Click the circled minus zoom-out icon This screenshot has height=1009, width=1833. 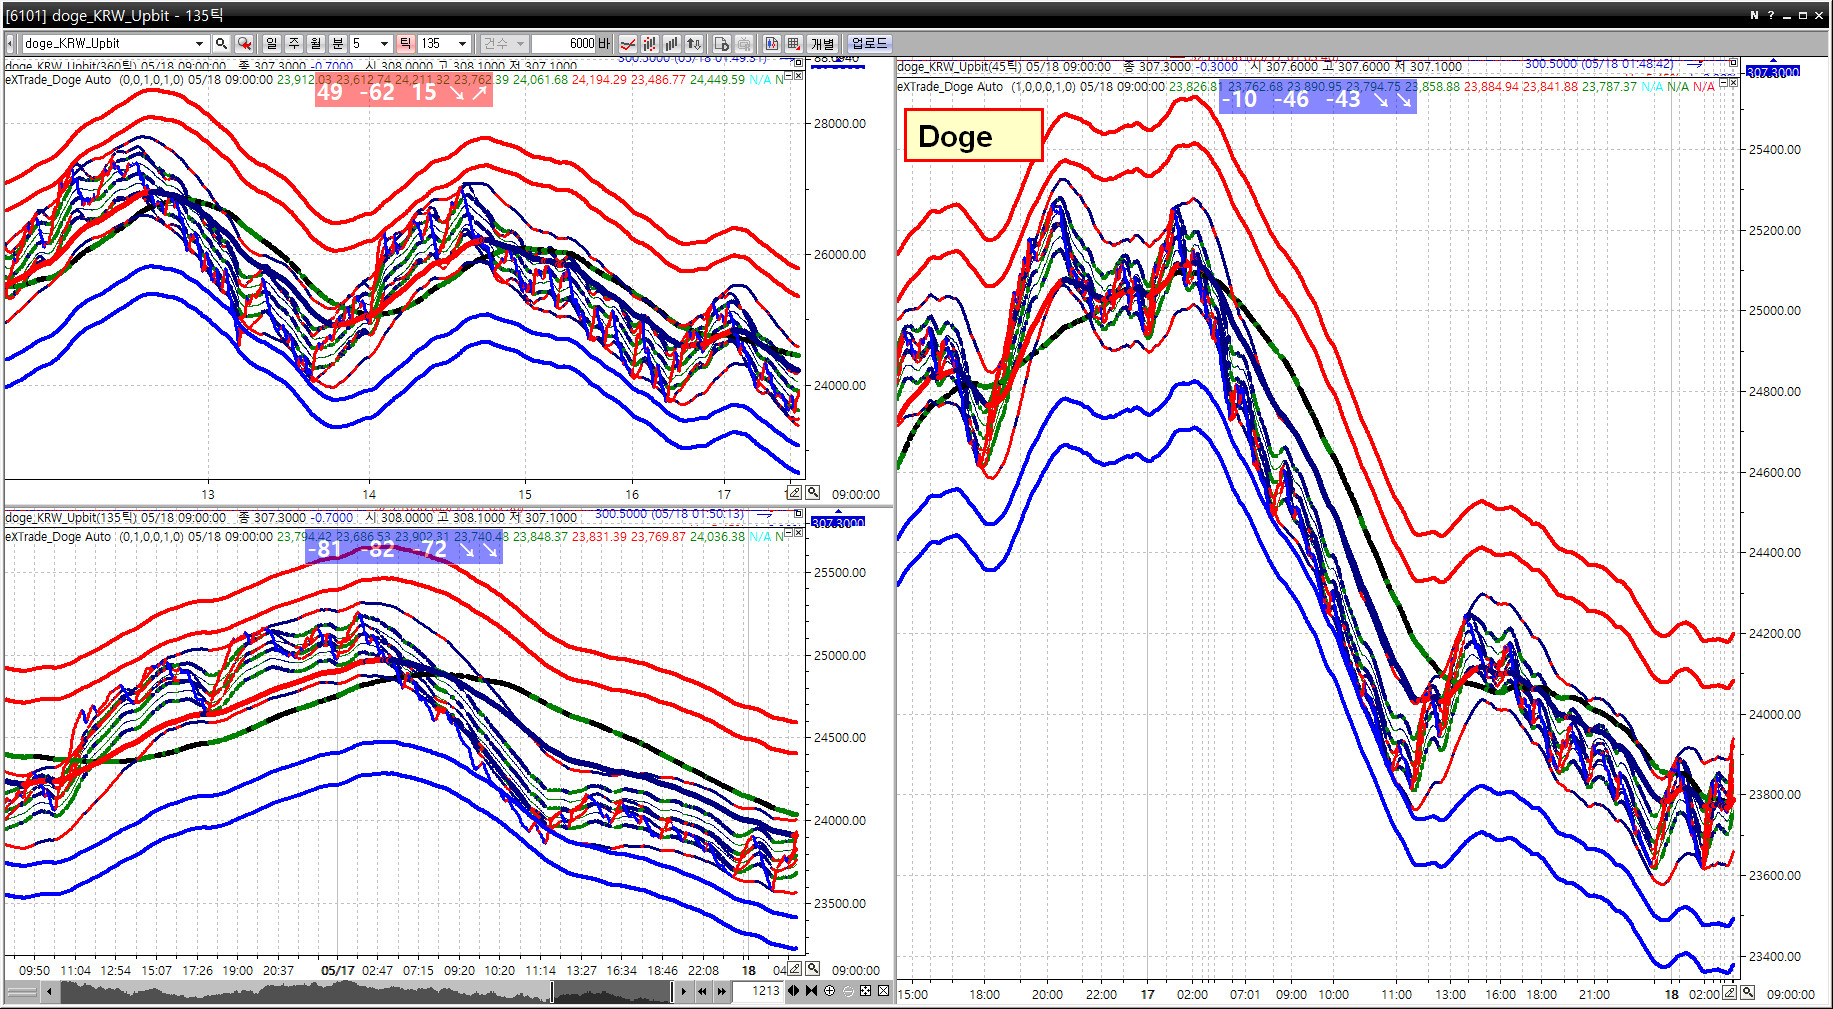click(x=848, y=991)
